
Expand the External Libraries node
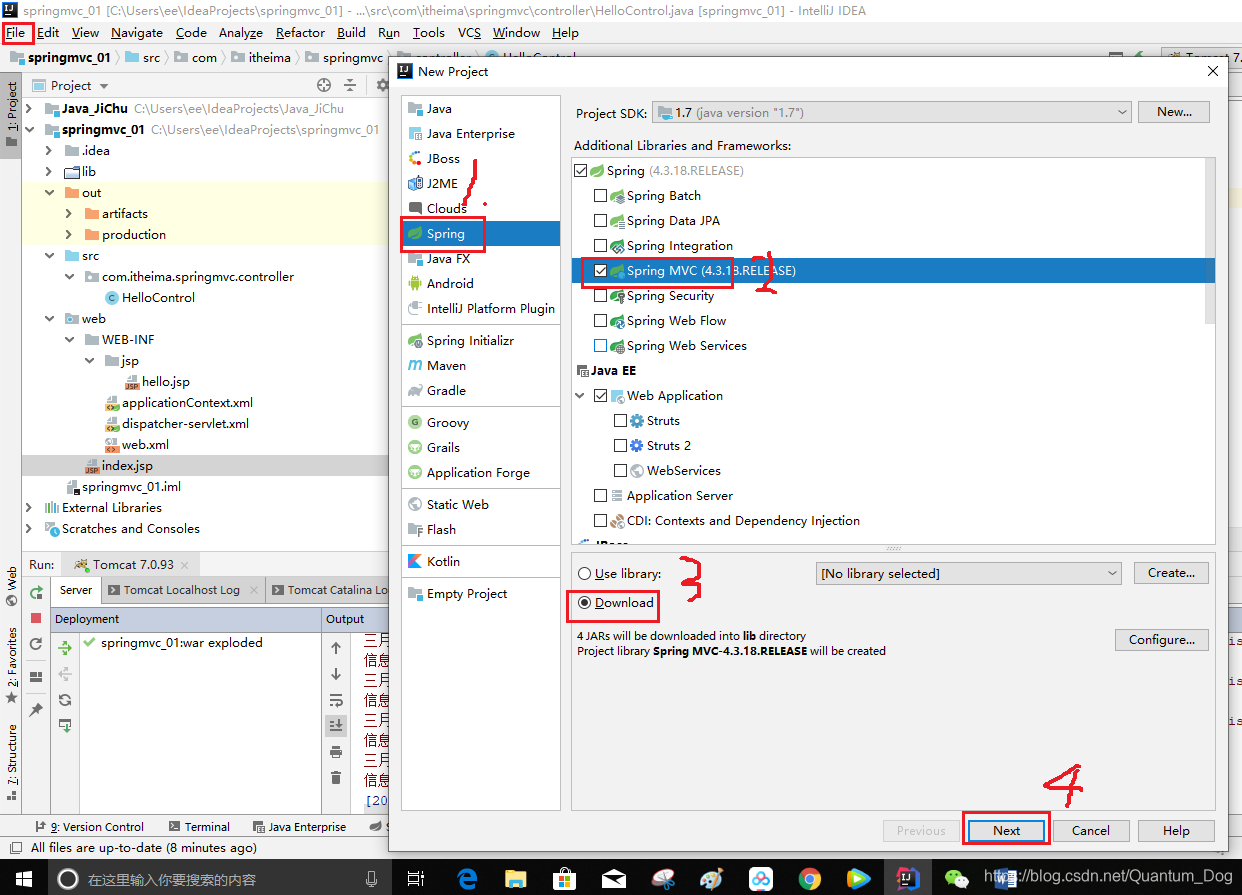[x=29, y=508]
